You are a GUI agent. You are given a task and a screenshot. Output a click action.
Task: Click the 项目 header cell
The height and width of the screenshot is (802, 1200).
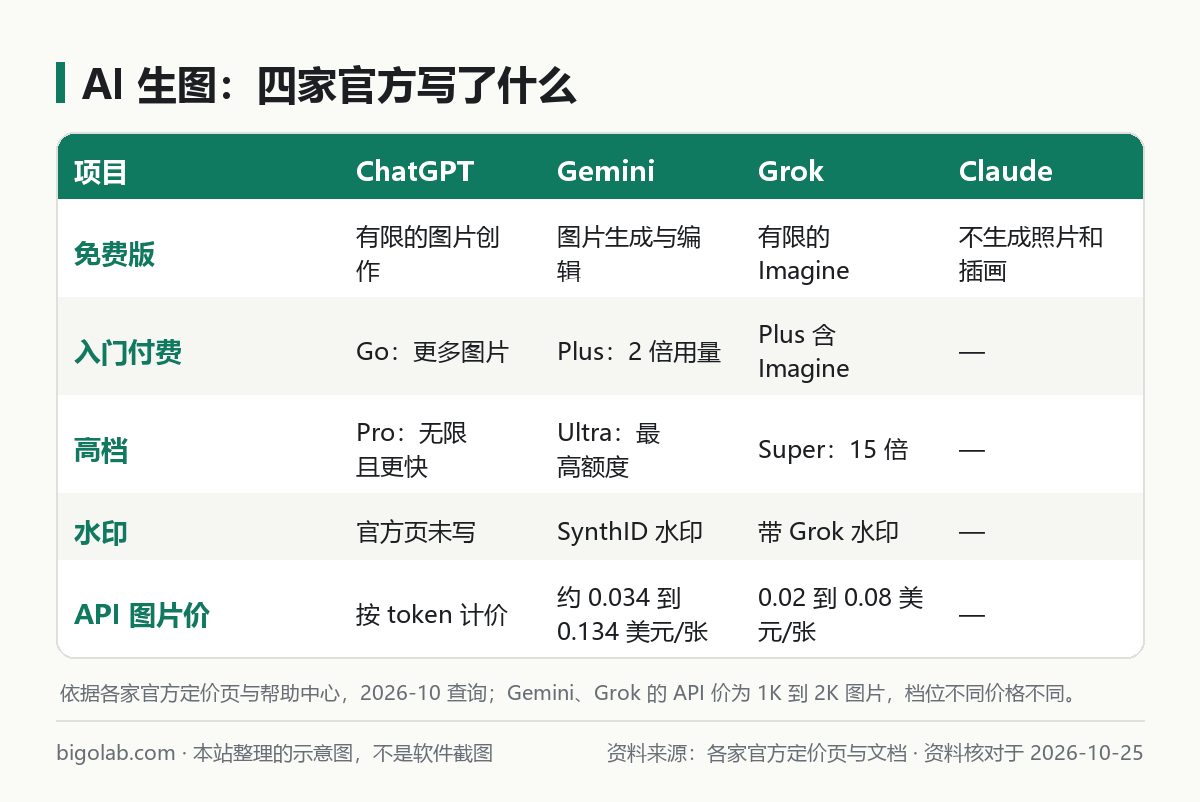101,172
